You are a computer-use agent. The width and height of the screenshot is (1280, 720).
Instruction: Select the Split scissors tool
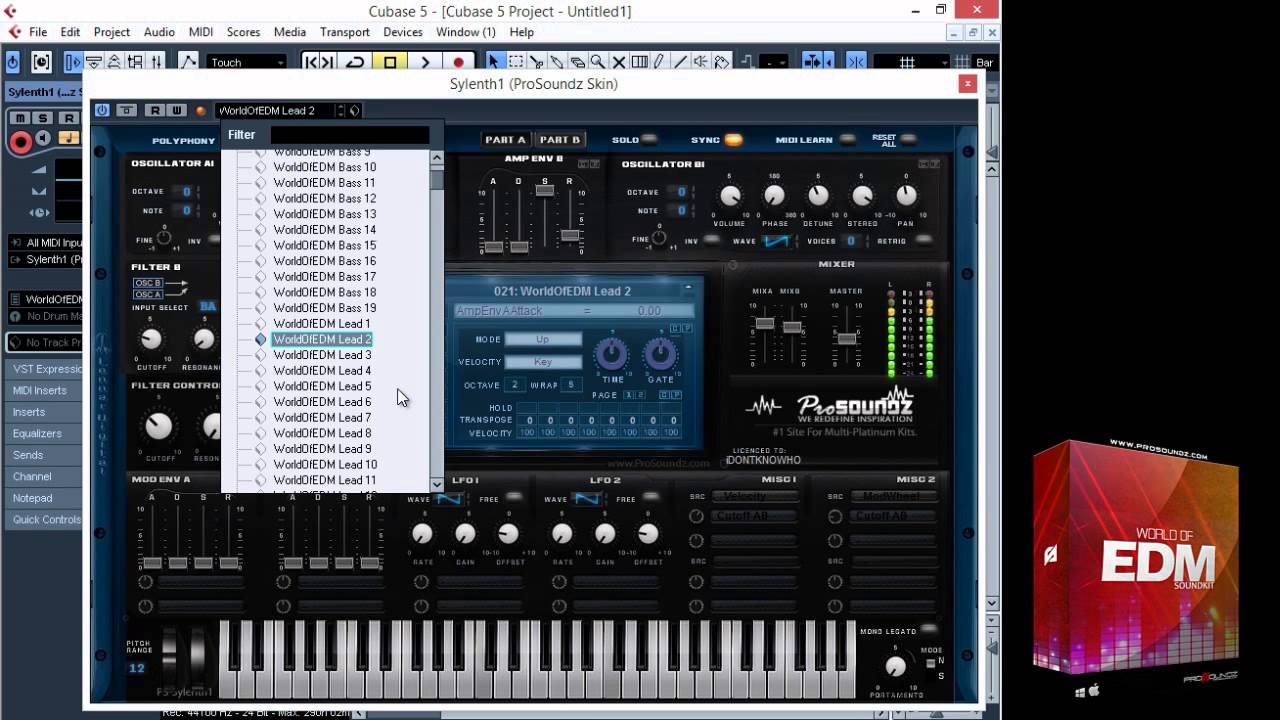(x=537, y=62)
